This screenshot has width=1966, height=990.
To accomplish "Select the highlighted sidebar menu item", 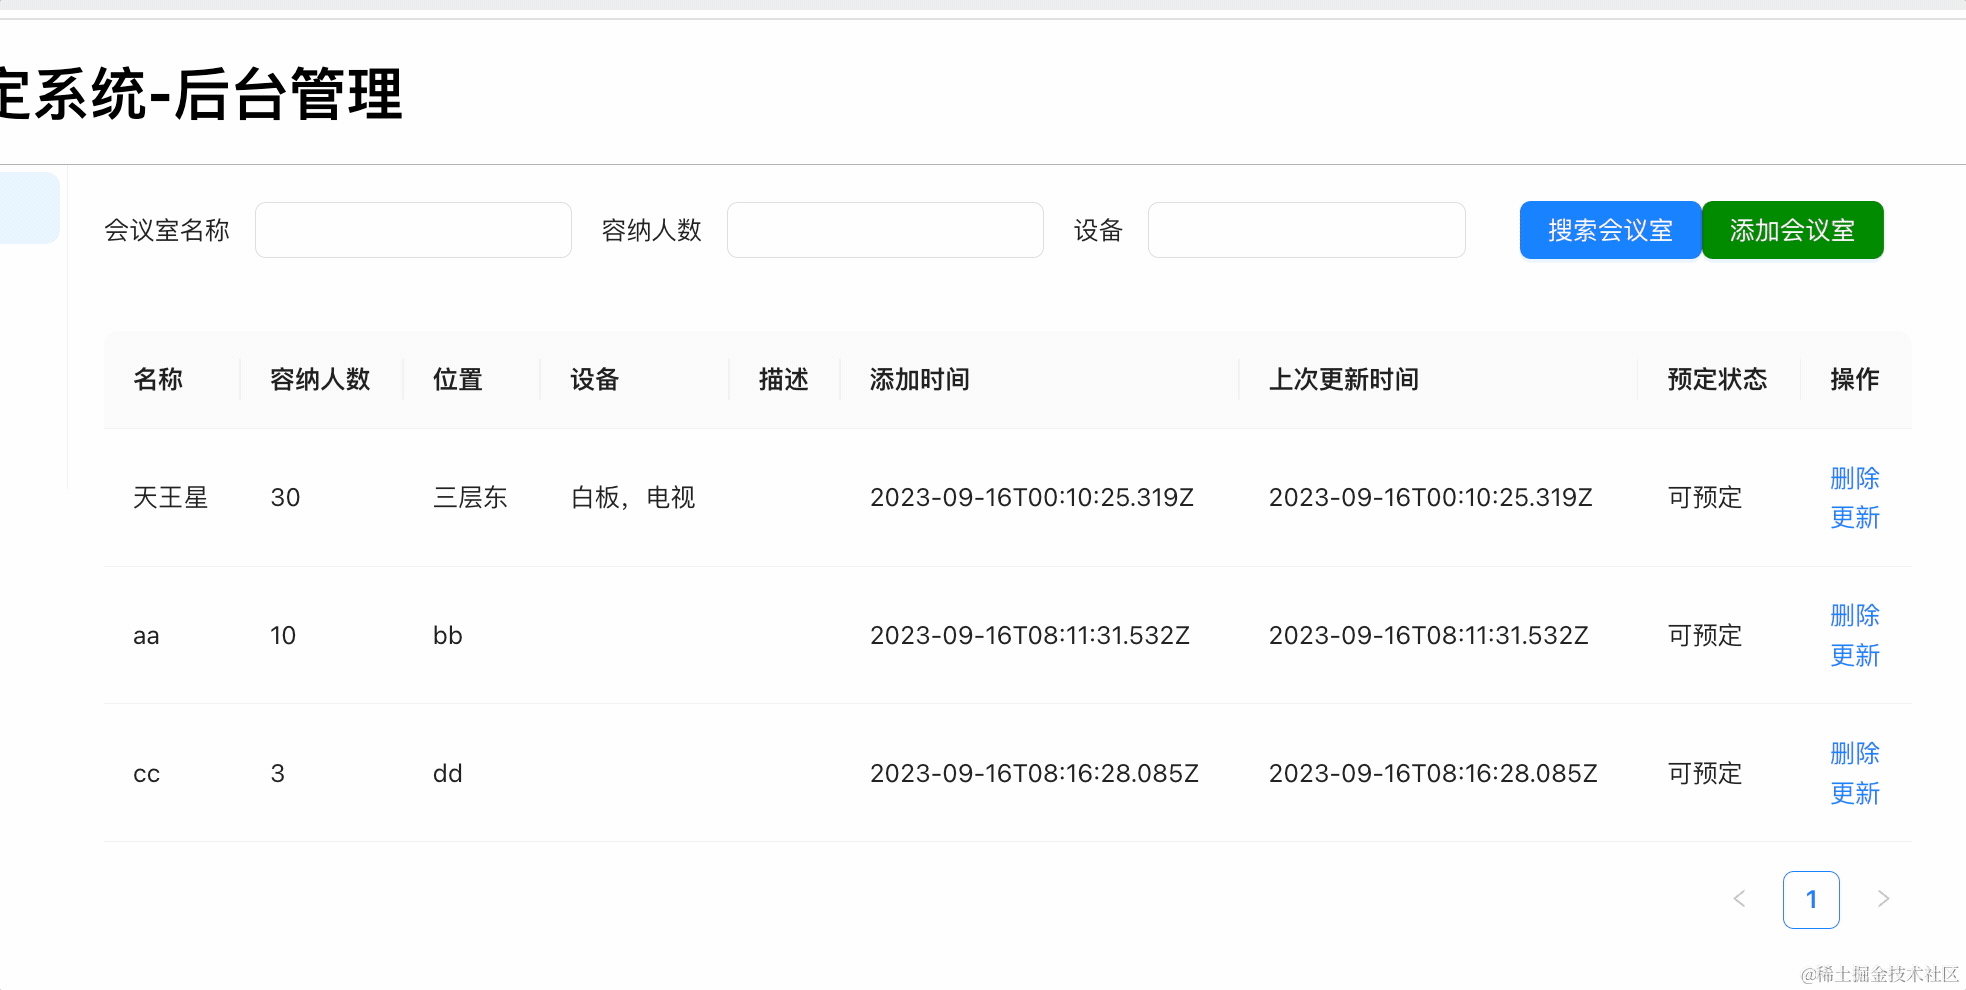I will pos(29,208).
